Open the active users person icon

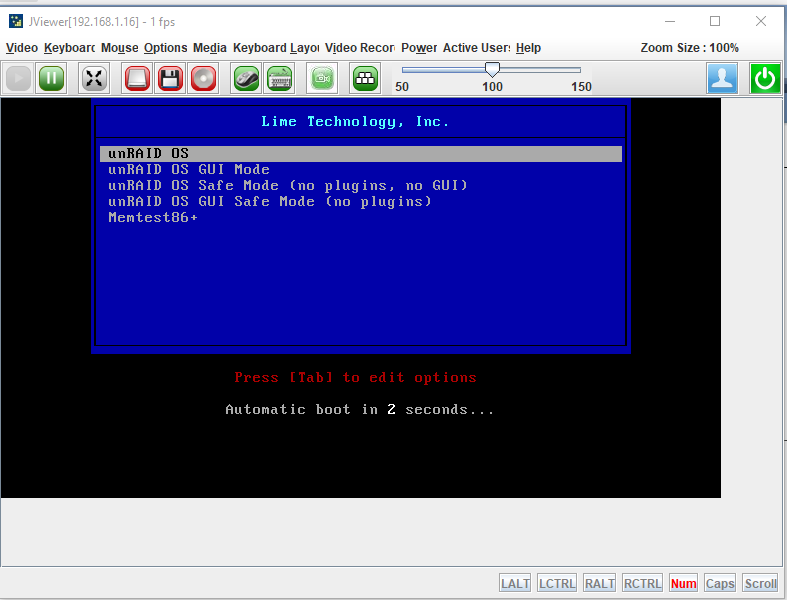[722, 78]
